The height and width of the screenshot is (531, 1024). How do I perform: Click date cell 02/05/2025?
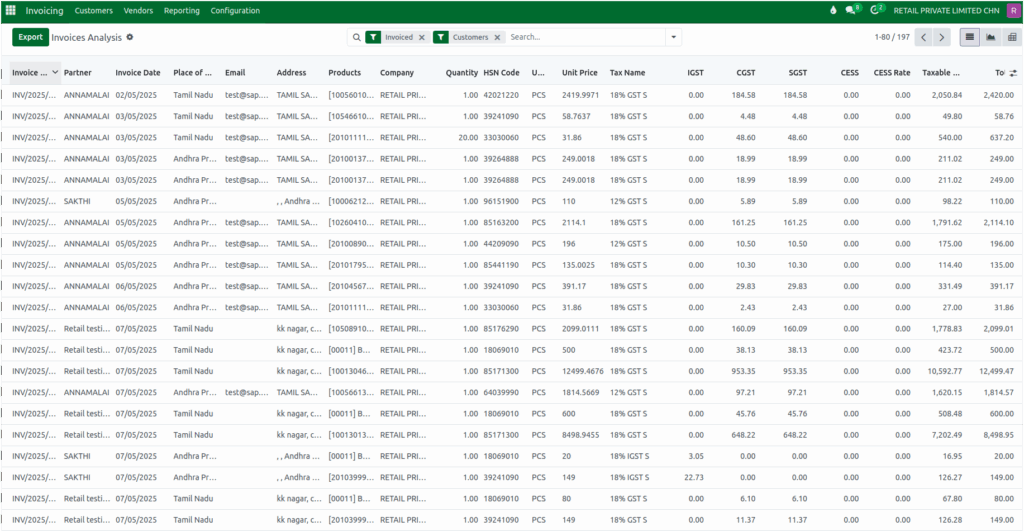[136, 95]
